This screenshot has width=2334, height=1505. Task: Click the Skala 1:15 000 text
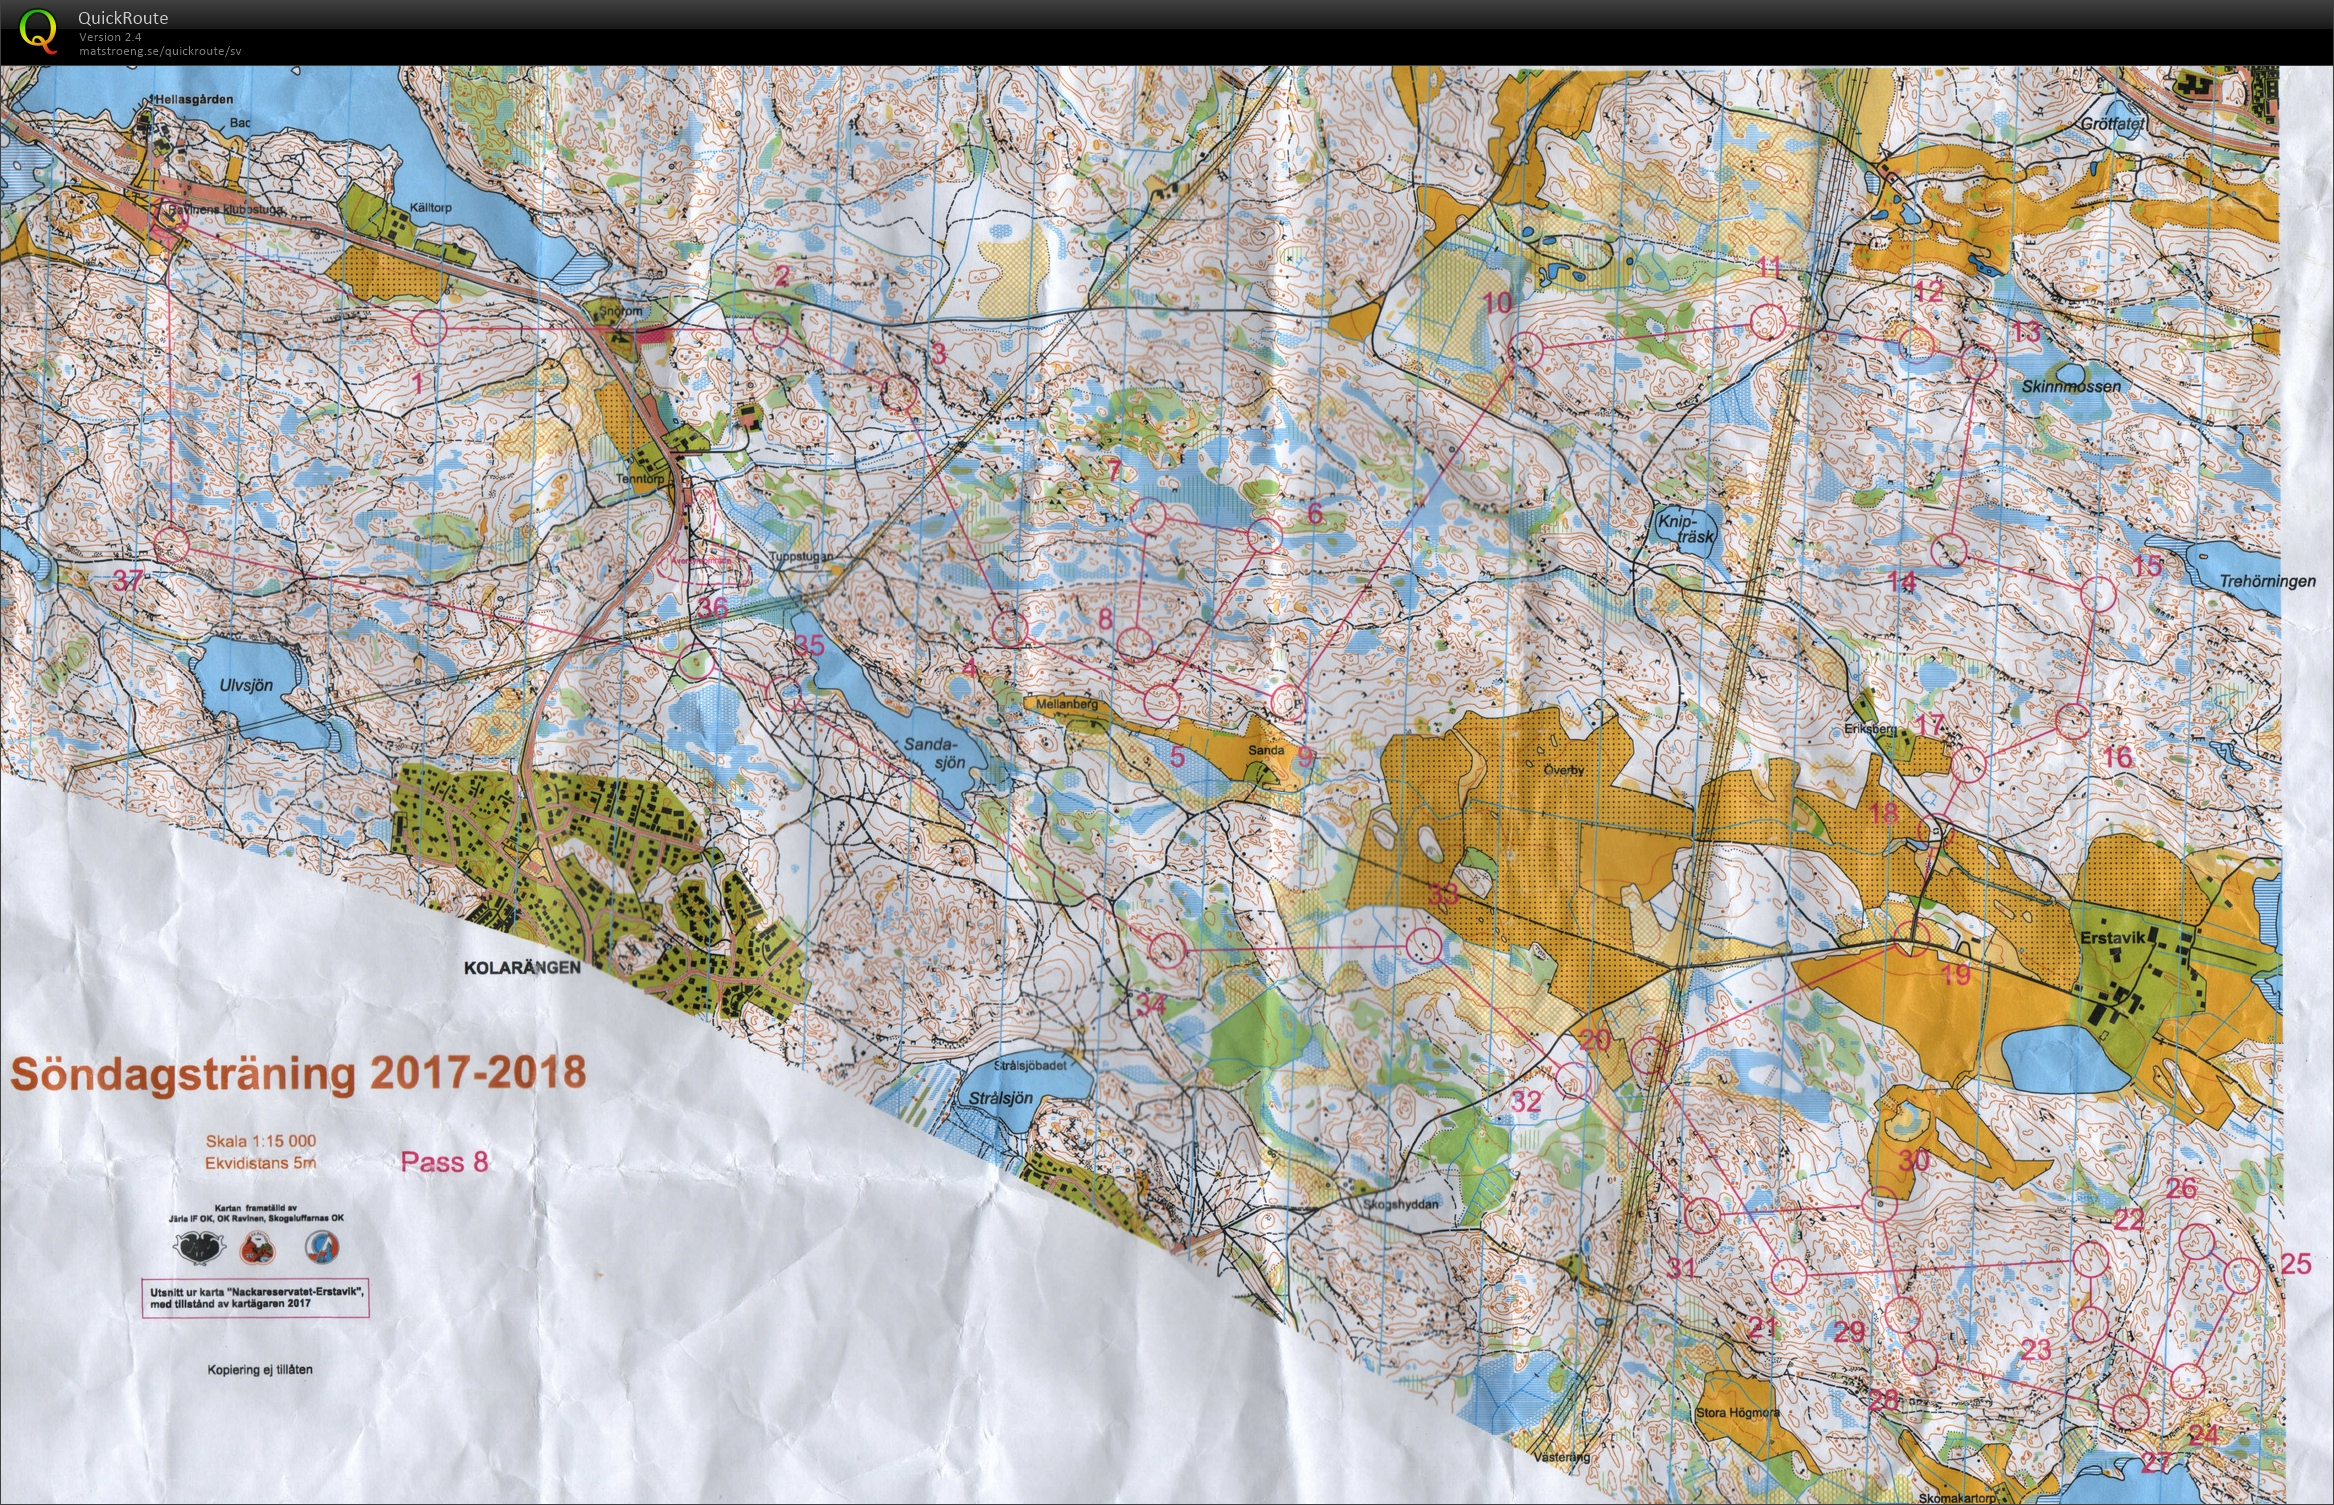coord(261,1141)
